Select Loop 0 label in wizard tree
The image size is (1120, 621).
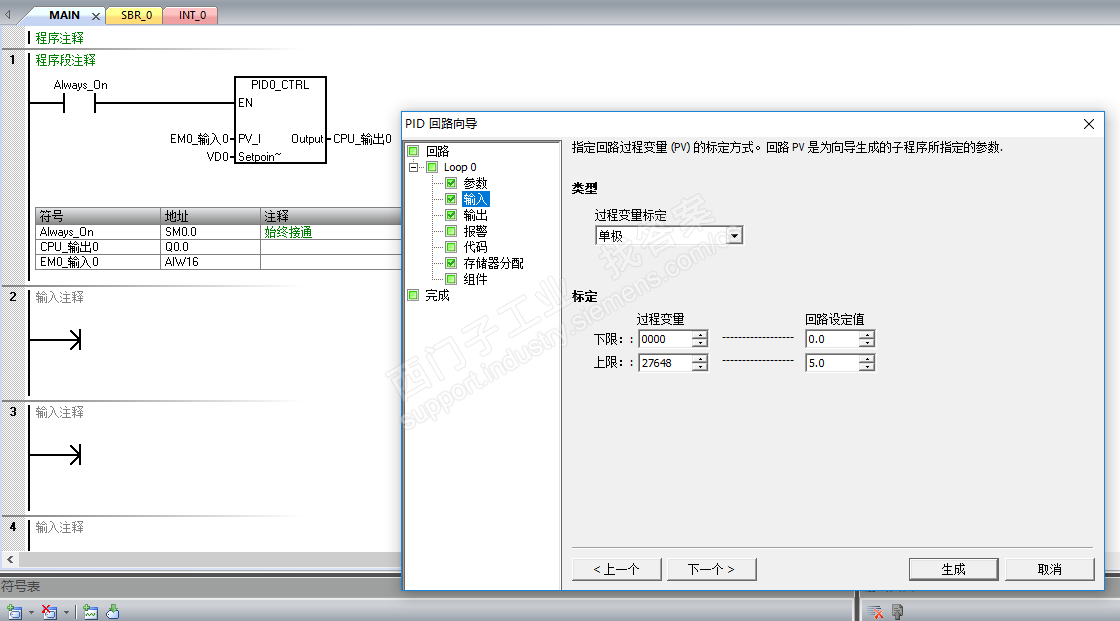tap(460, 167)
